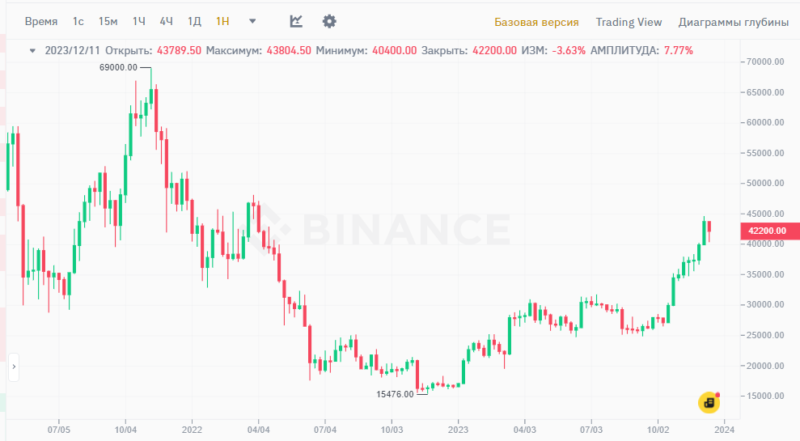Switch to Базовая версия chart tab
Image resolution: width=800 pixels, height=441 pixels.
535,21
